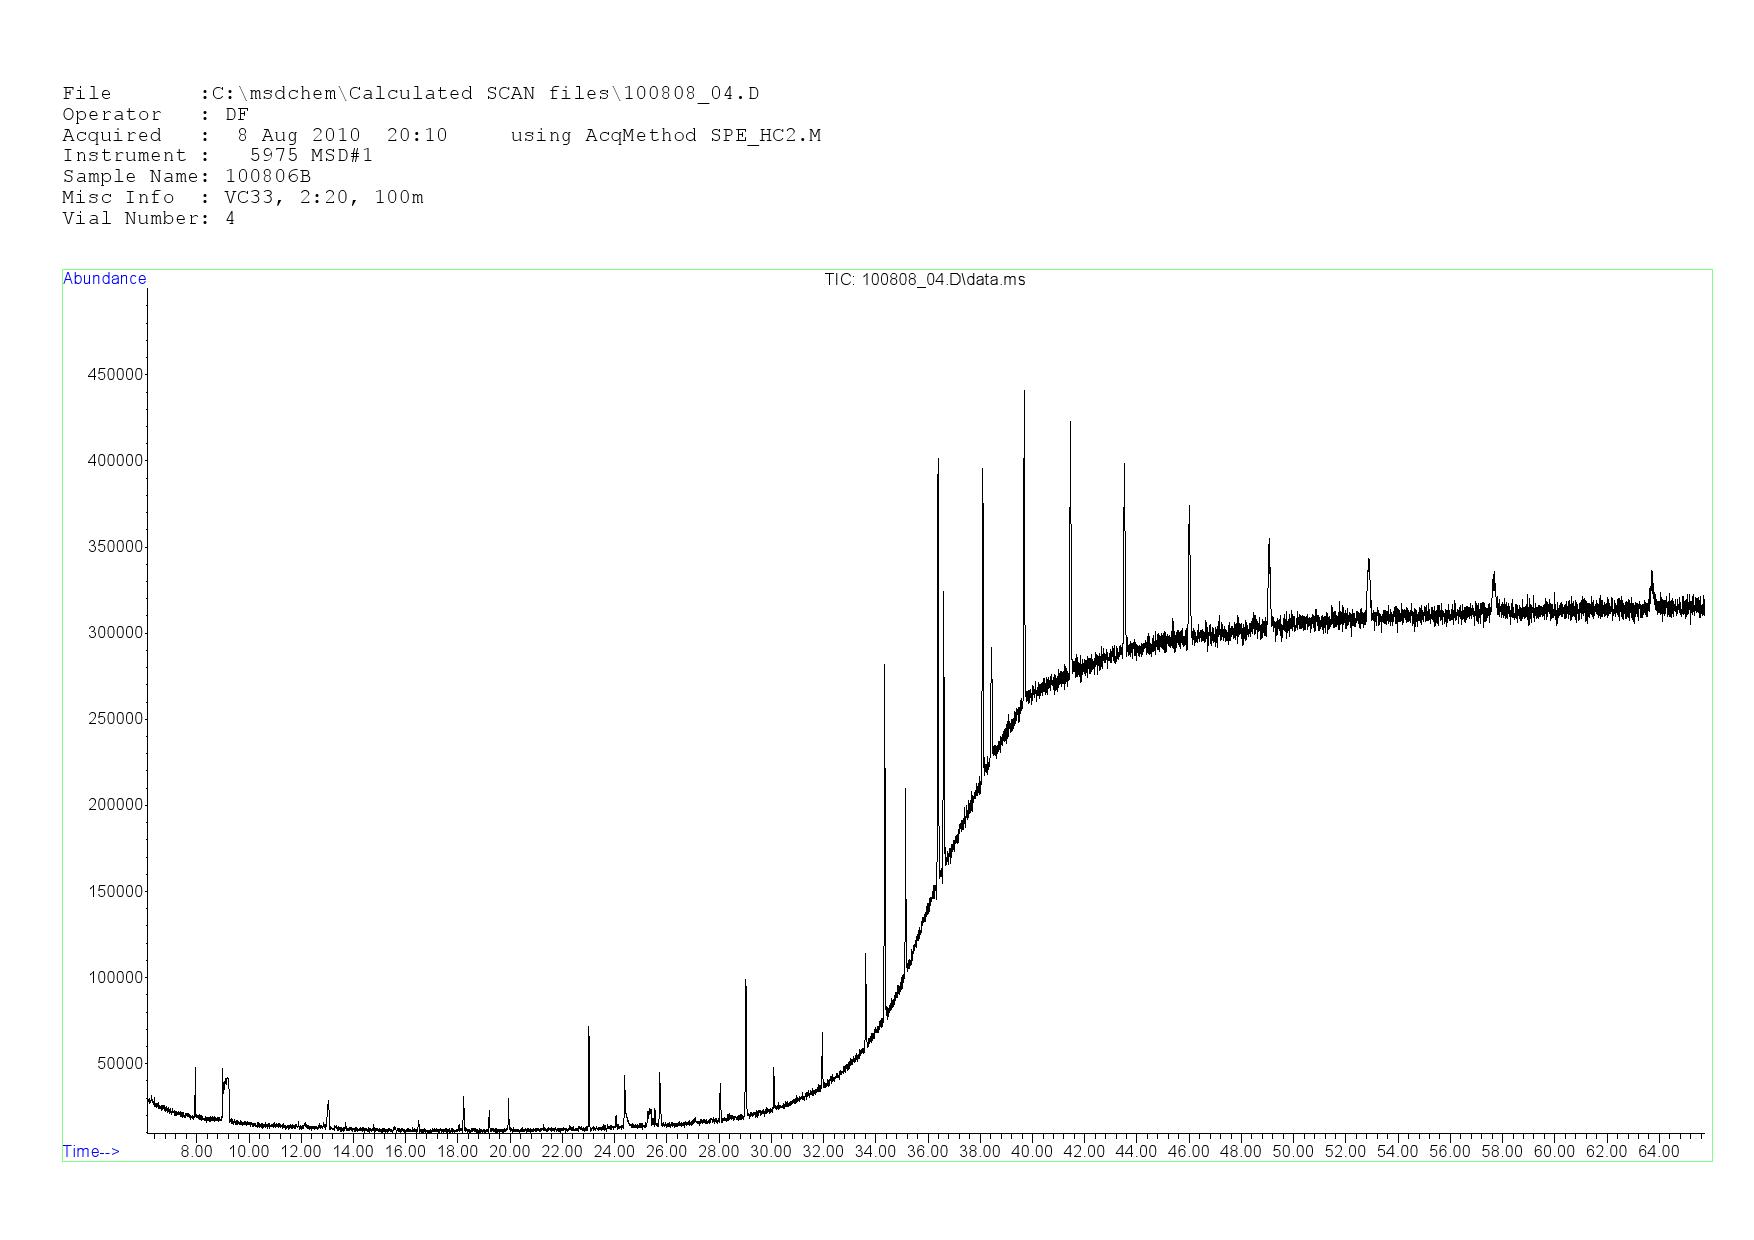The height and width of the screenshot is (1240, 1754).
Task: Click the 50000 tick label on the abundance axis
Action: point(119,1064)
